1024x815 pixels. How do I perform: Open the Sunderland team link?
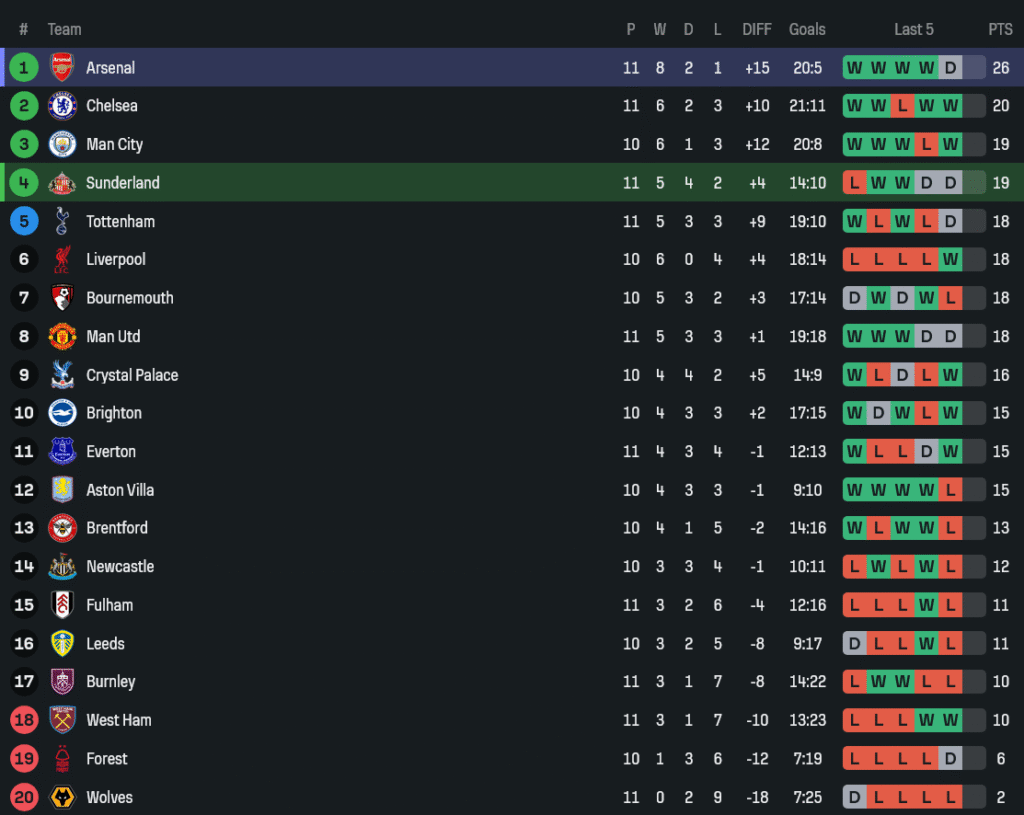pyautogui.click(x=123, y=183)
